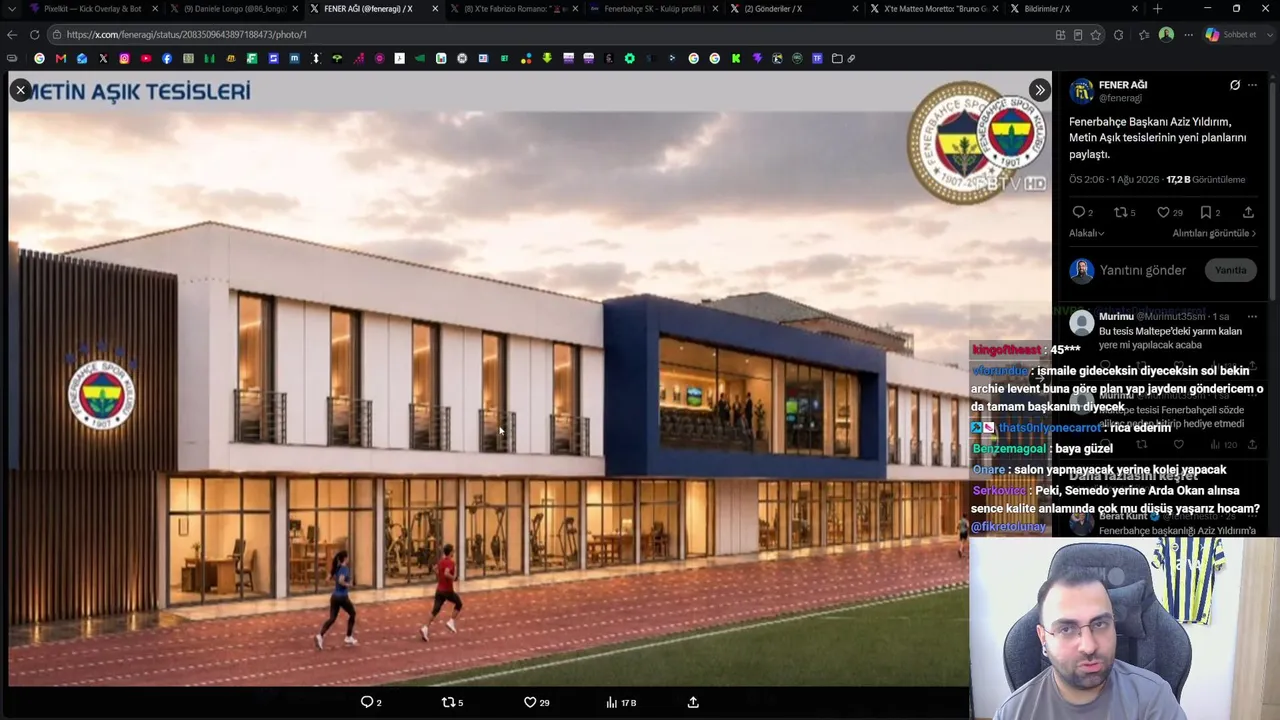Click the repost icon below the photo

[x=448, y=702]
